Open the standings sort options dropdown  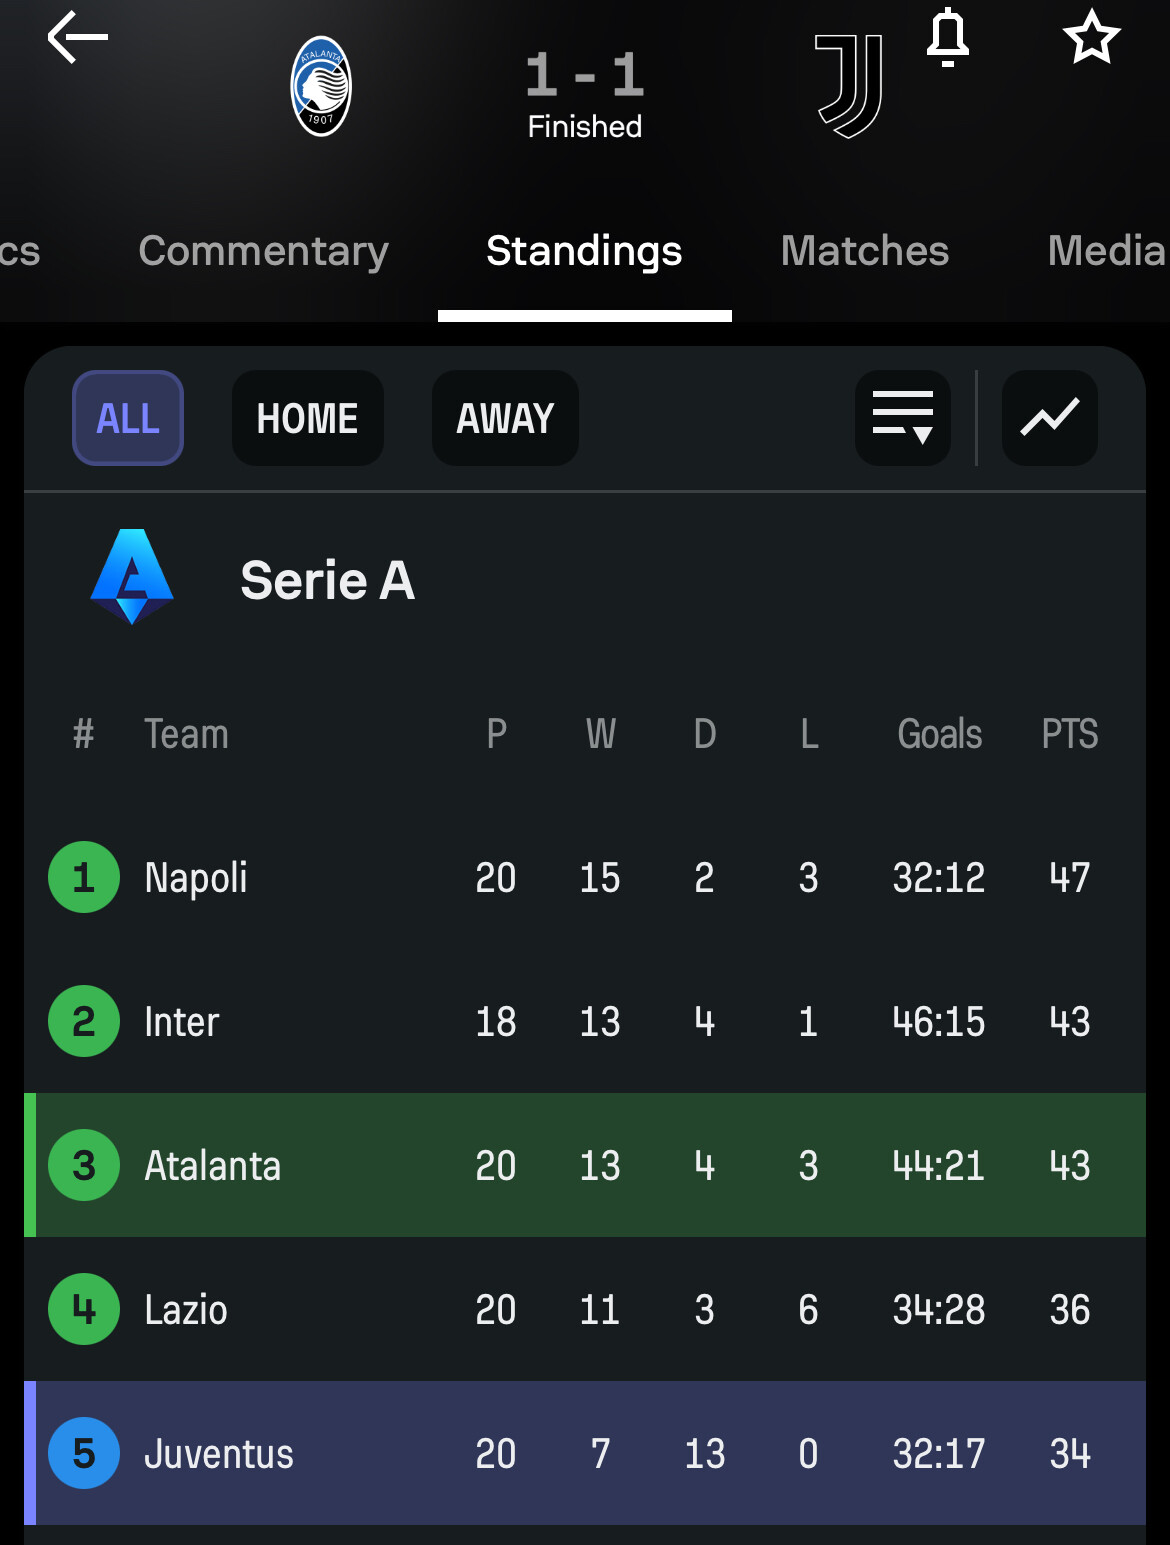click(x=902, y=418)
